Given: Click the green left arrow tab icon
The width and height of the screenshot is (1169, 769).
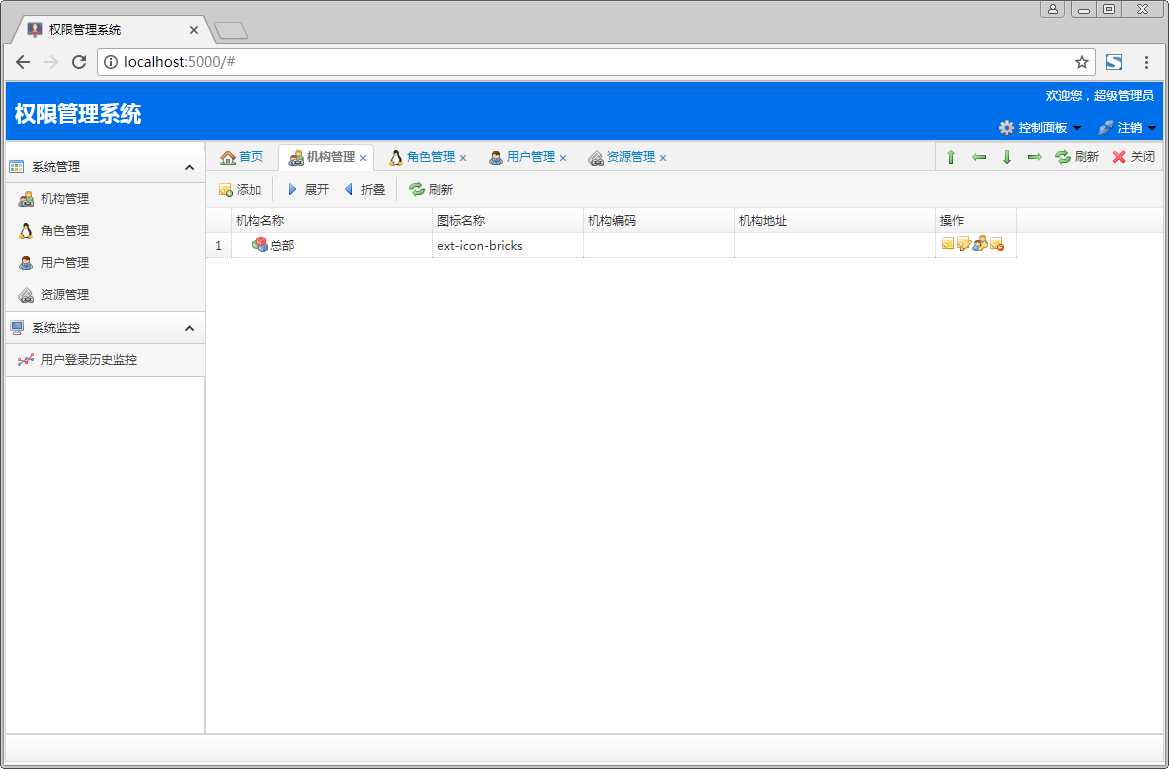Looking at the screenshot, I should [979, 157].
